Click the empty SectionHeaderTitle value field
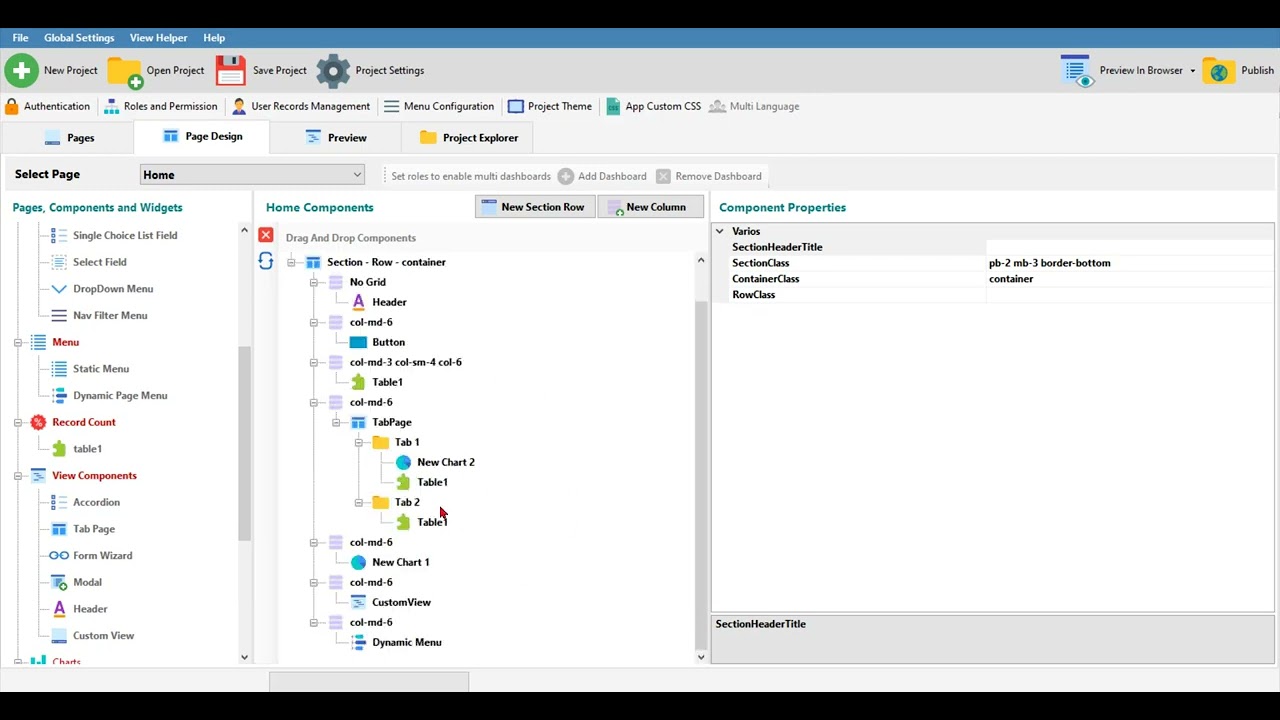1280x720 pixels. [x=1130, y=247]
